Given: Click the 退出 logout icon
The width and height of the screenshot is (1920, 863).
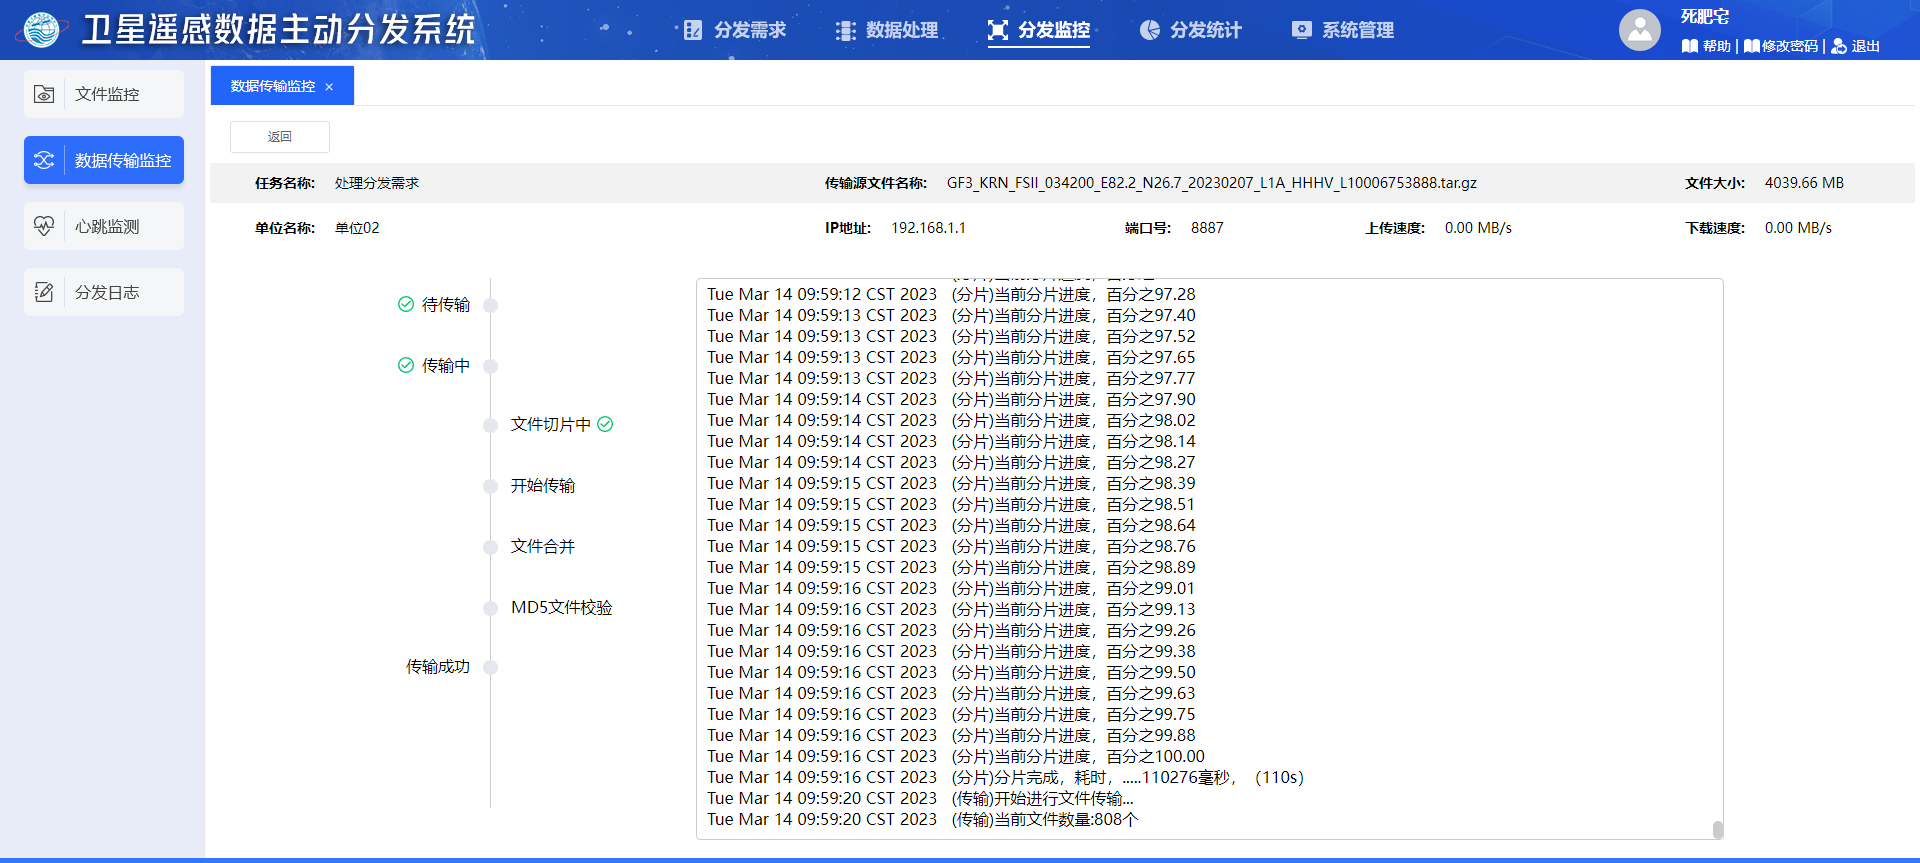Looking at the screenshot, I should pos(1838,46).
